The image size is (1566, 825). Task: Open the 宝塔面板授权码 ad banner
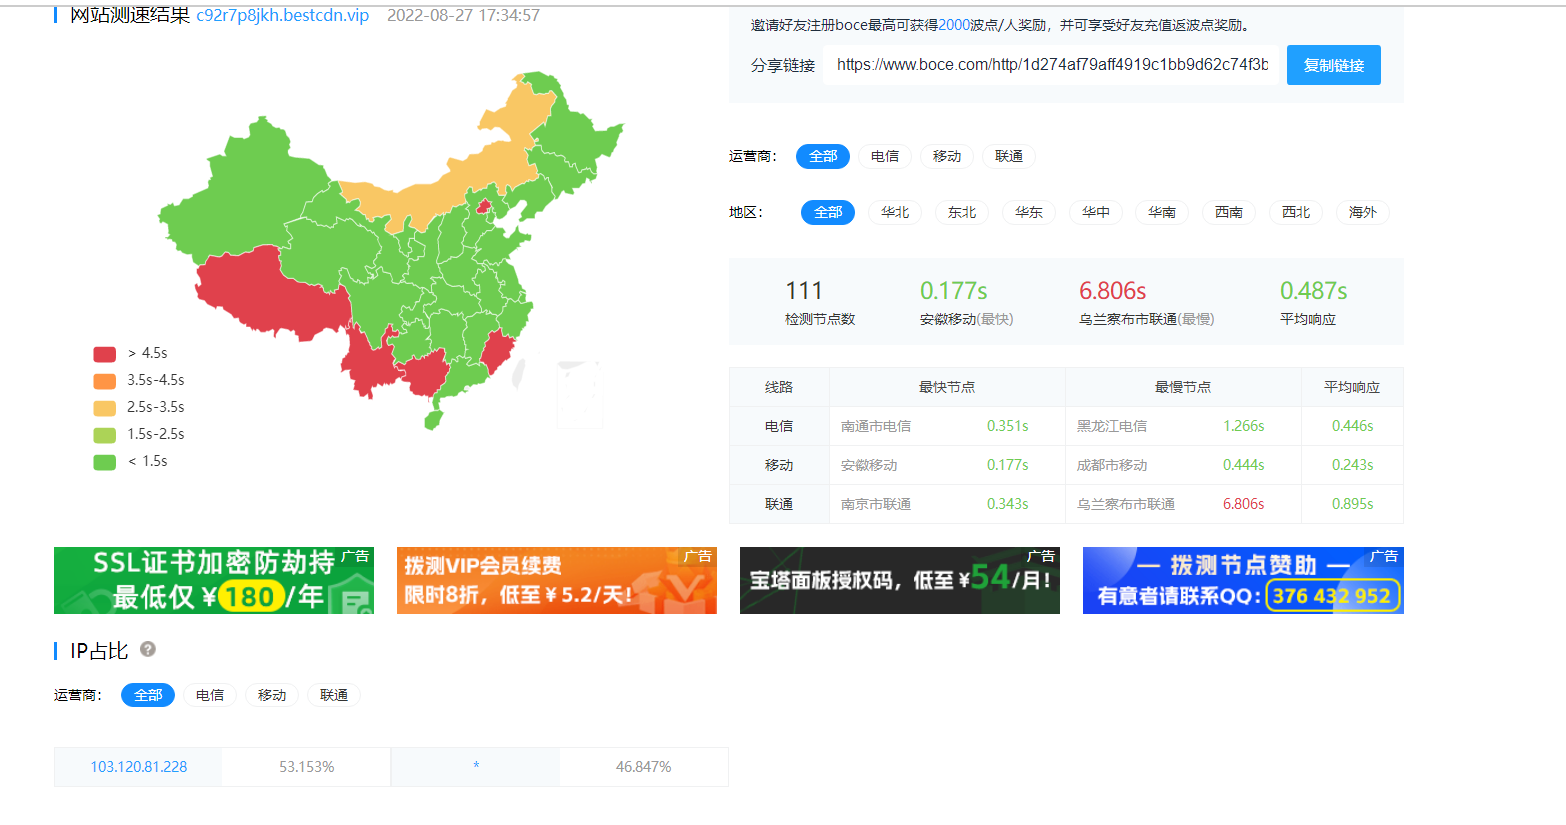(x=899, y=580)
